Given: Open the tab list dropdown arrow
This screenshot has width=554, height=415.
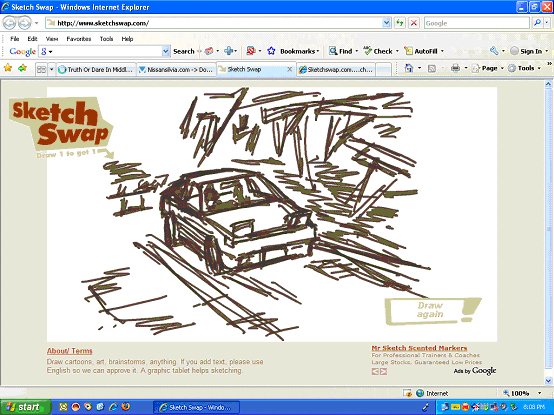Looking at the screenshot, I should click(52, 69).
